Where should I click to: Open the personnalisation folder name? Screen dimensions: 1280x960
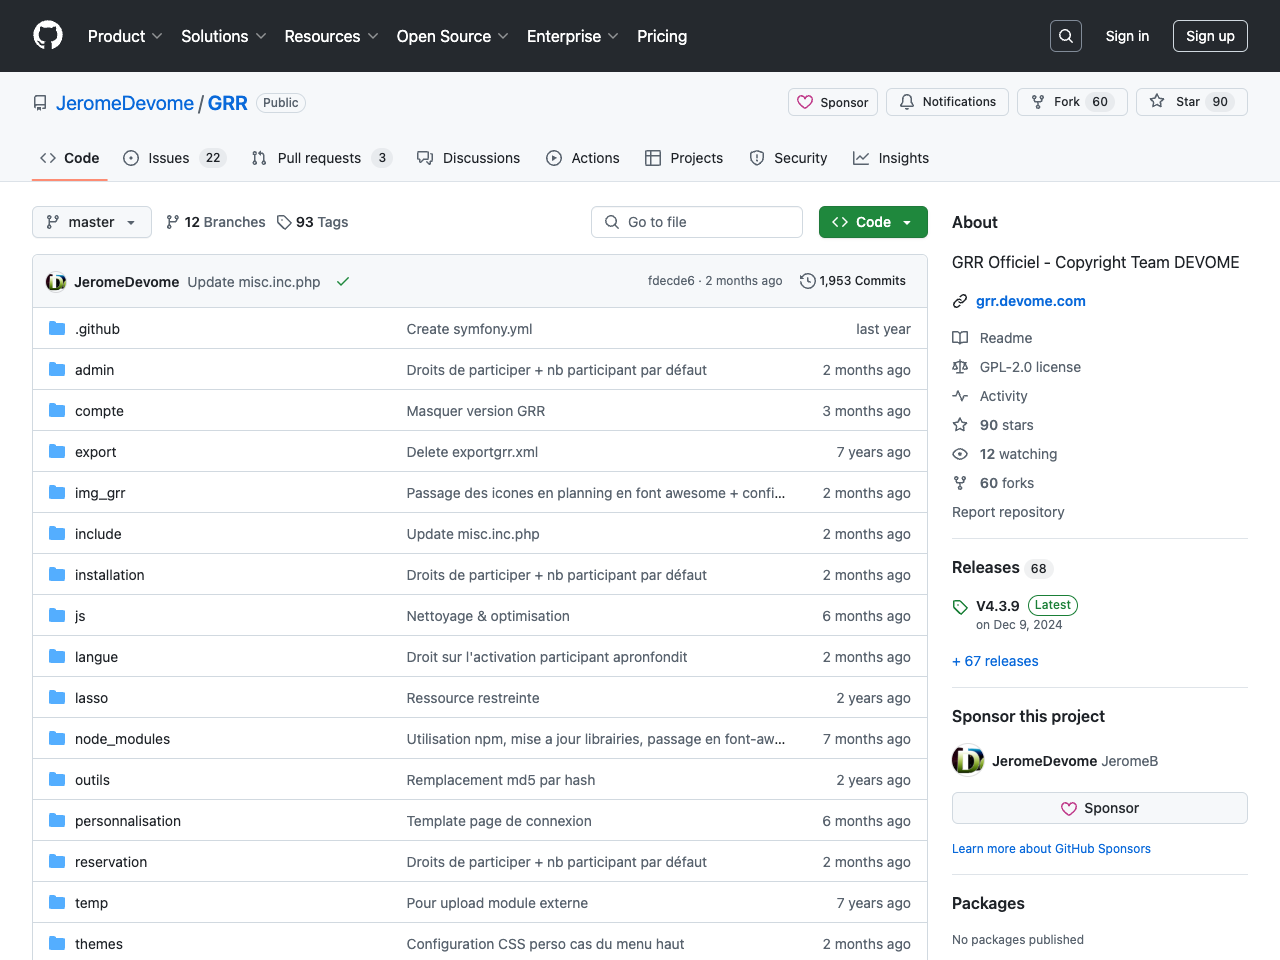click(x=128, y=821)
